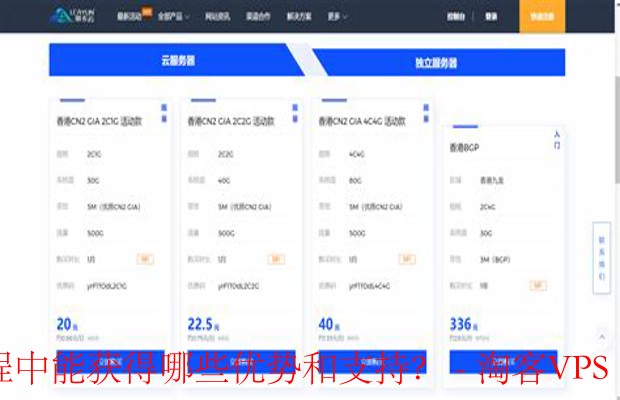Click the back-to-top arrow icon

click(601, 337)
